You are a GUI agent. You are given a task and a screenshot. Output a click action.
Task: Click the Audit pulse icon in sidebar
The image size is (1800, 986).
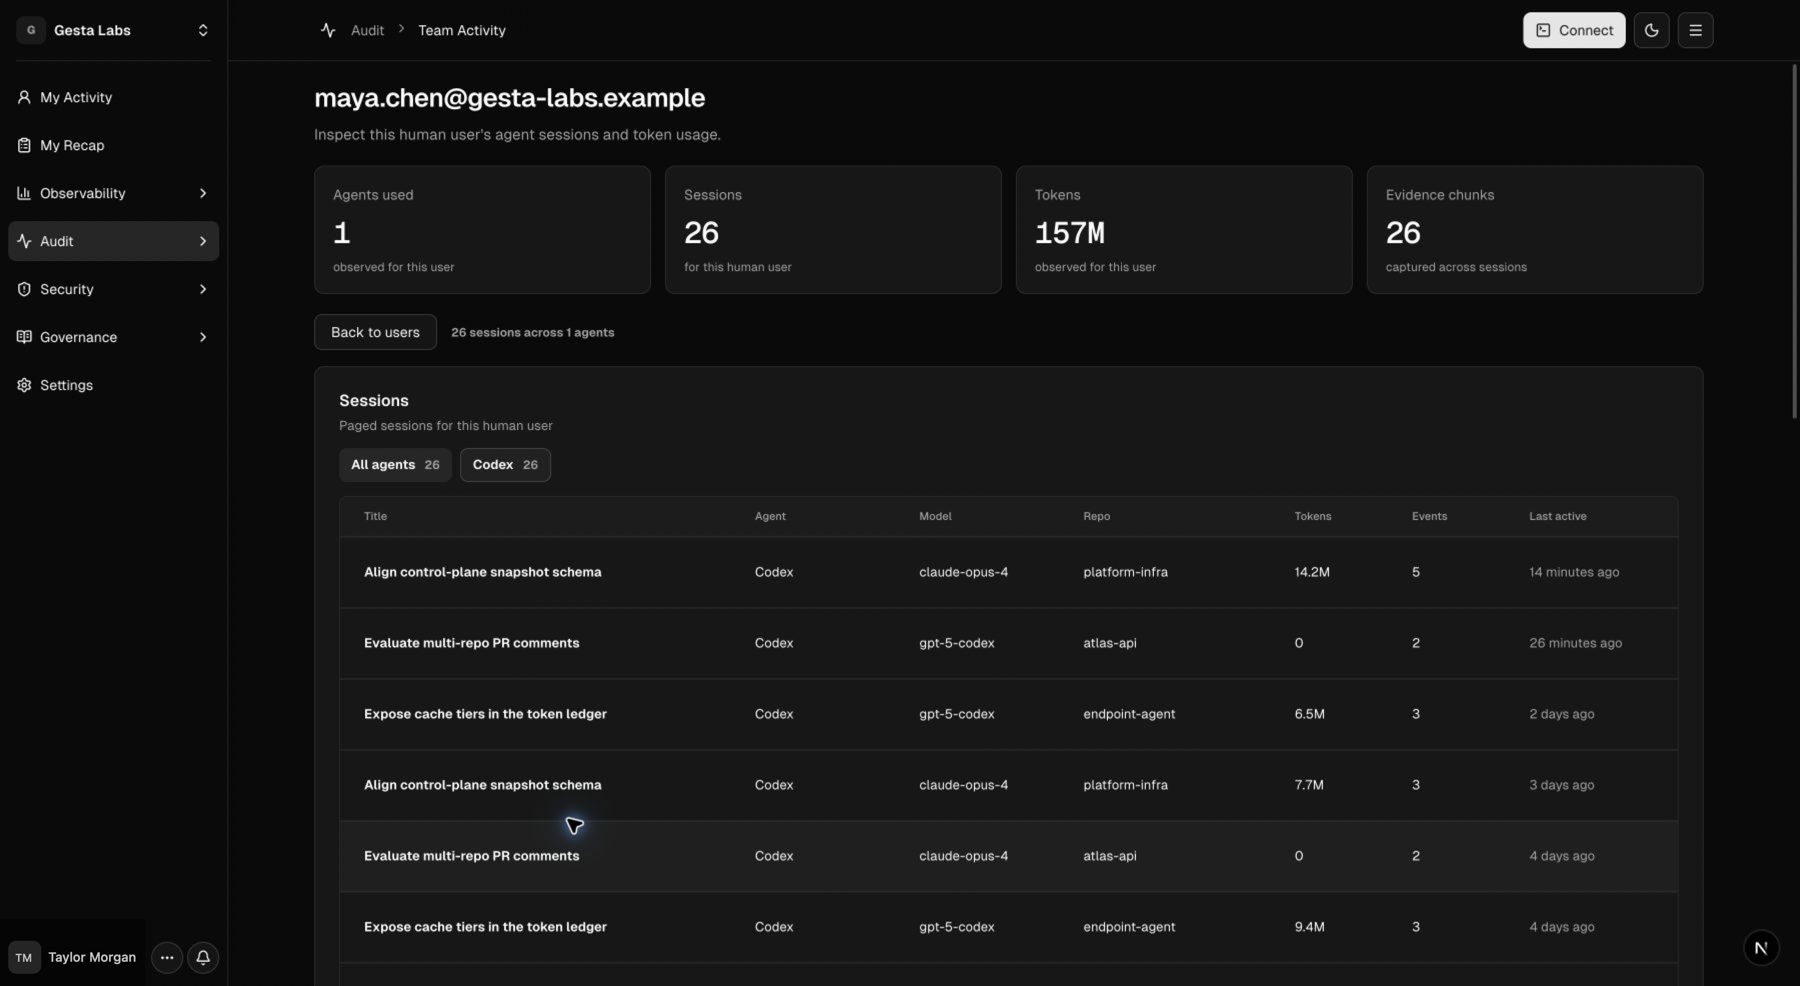pos(24,241)
